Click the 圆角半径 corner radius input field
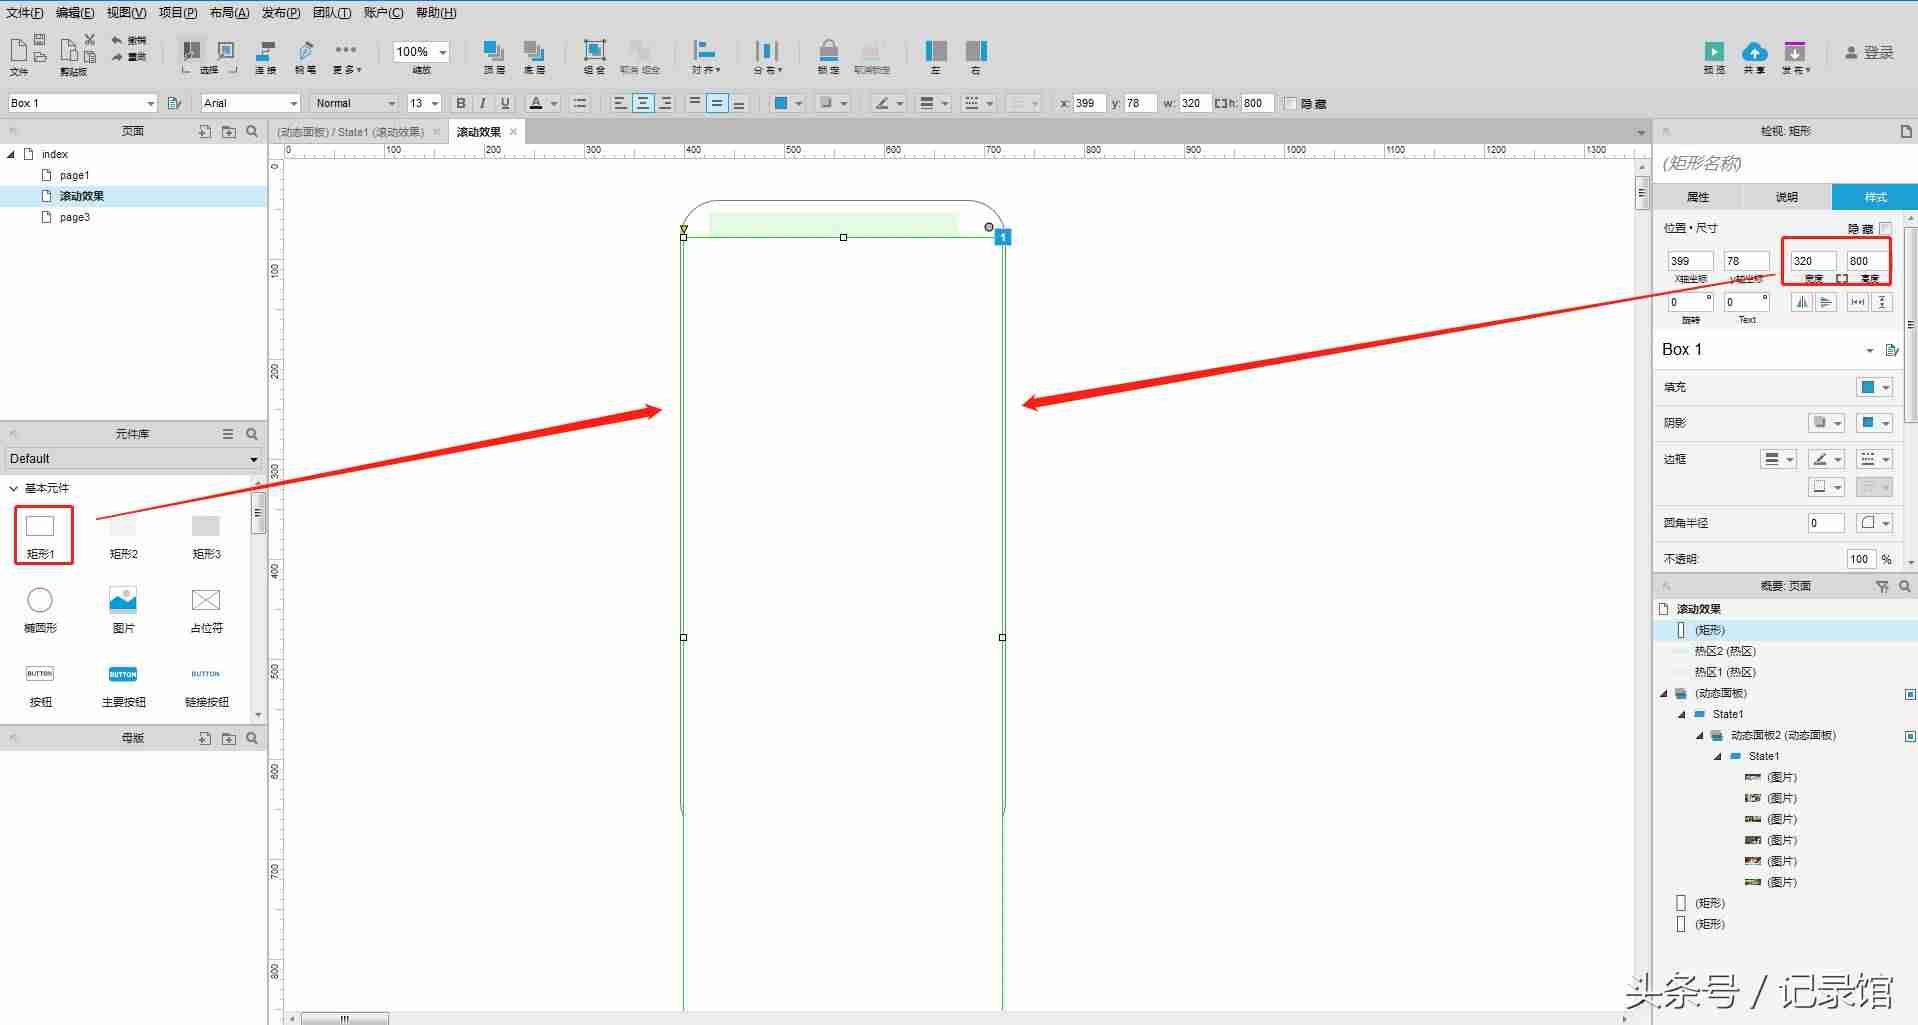Viewport: 1918px width, 1025px height. tap(1825, 523)
